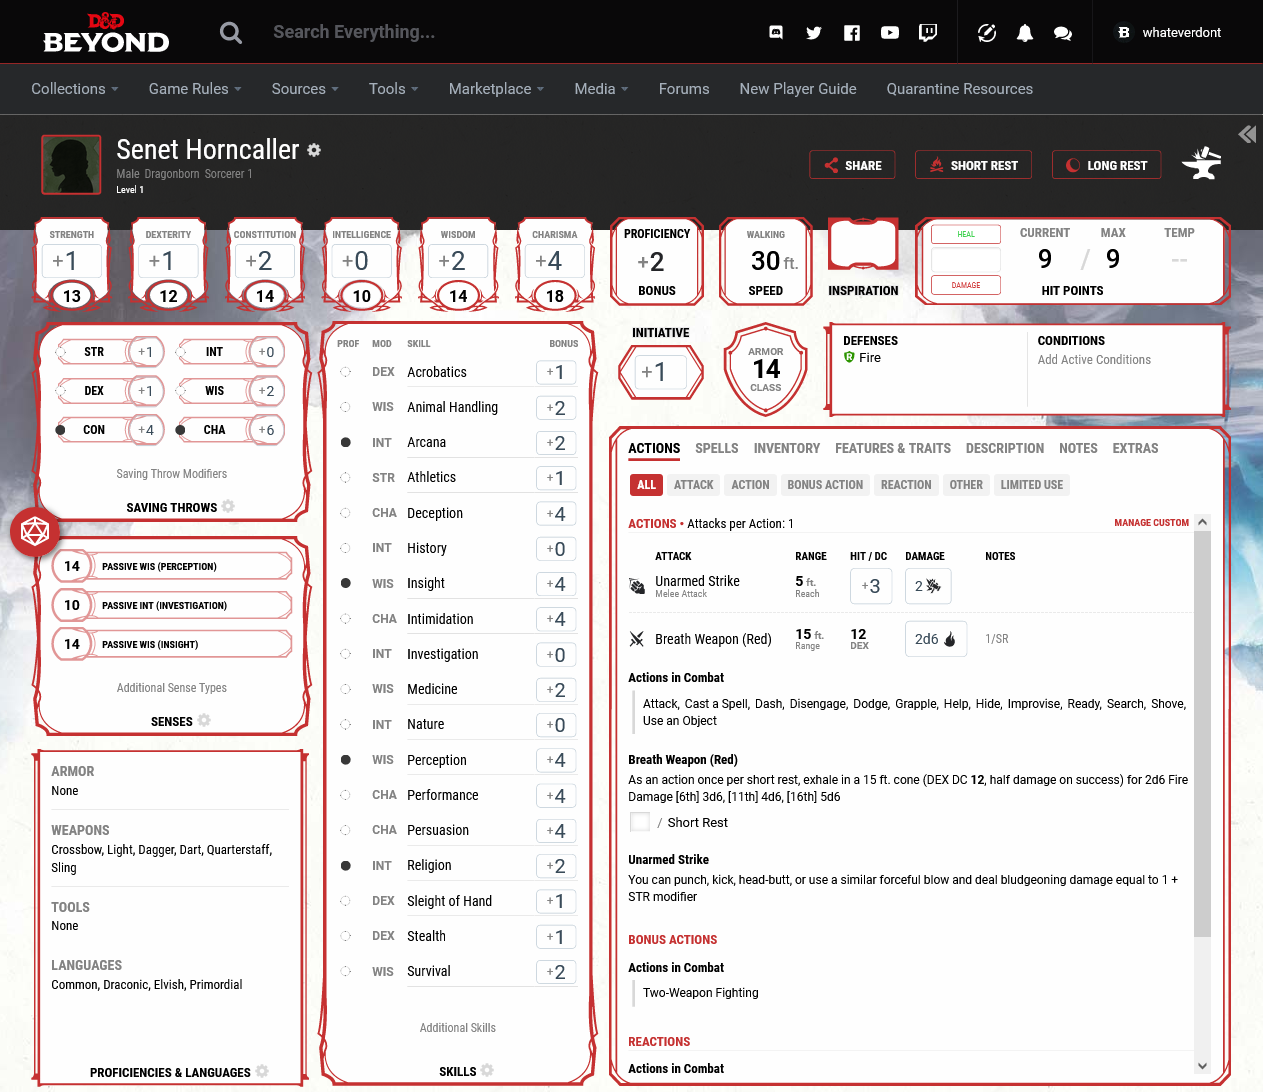Viewport: 1263px width, 1092px height.
Task: Filter actions by Limited Use
Action: tap(1032, 485)
